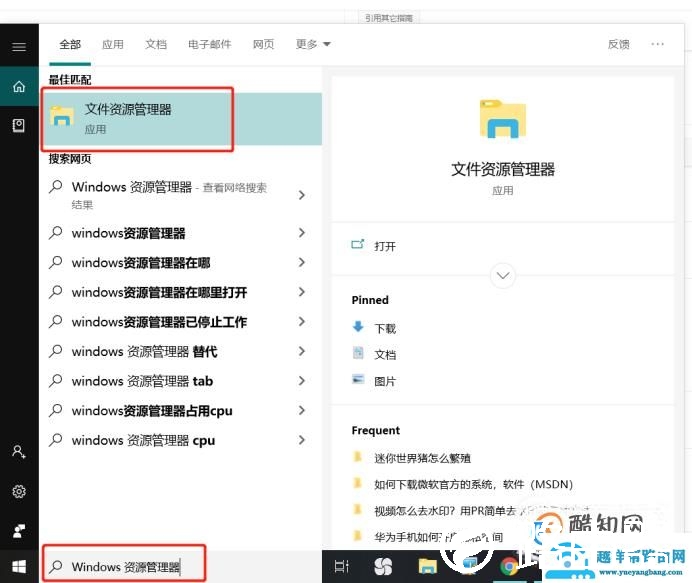Viewport: 692px width, 583px height.
Task: Click the Task View icon on taskbar
Action: pos(342,567)
